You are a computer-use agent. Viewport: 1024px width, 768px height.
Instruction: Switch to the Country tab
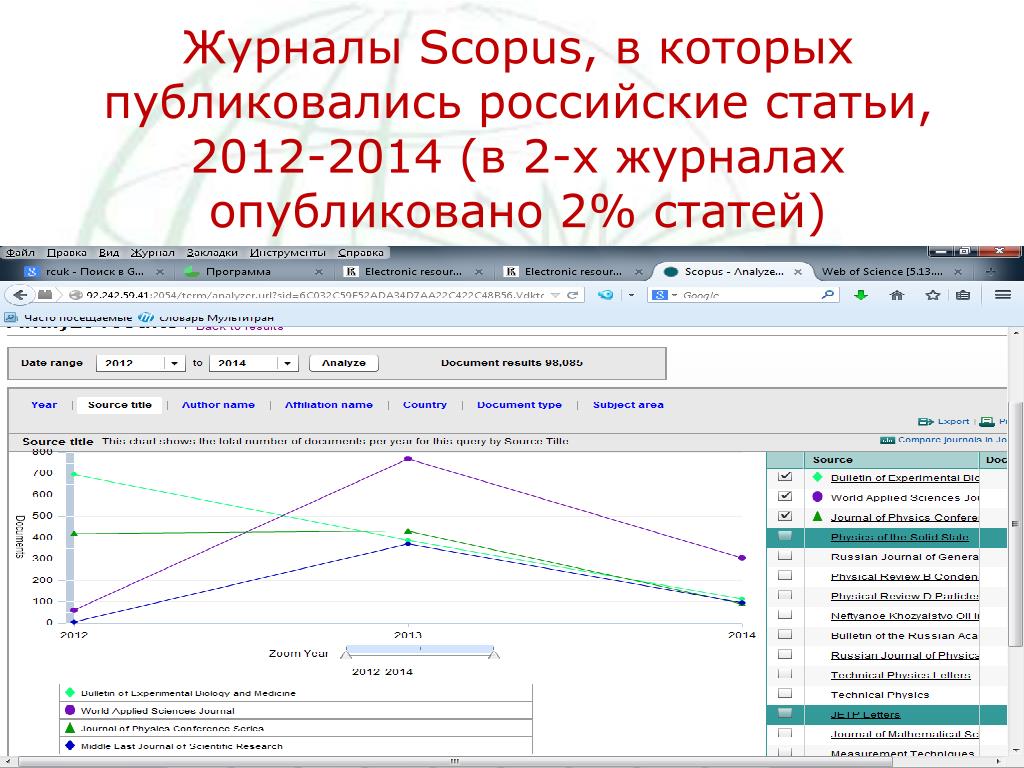[424, 405]
